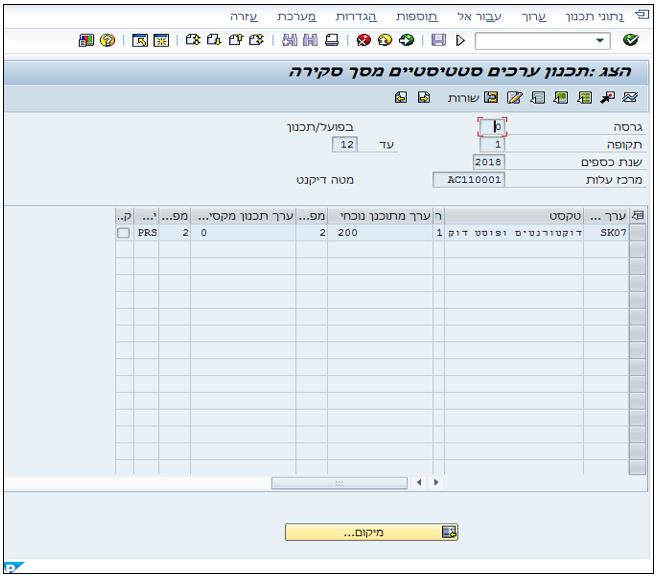Screen dimensions: 658x578
Task: Open the נתוני תכנון menu
Action: tap(595, 16)
